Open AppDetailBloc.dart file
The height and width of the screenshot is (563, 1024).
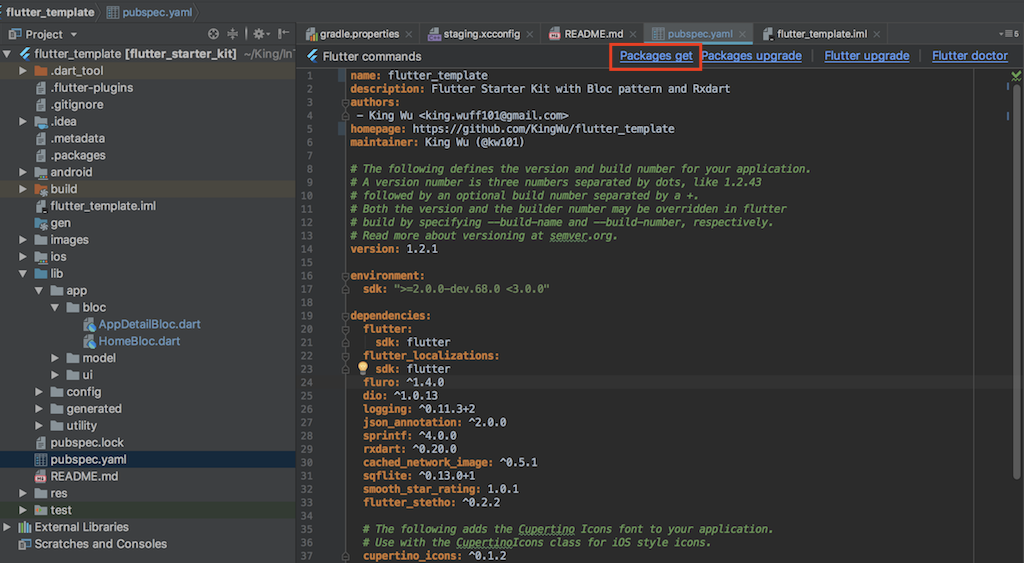point(149,325)
